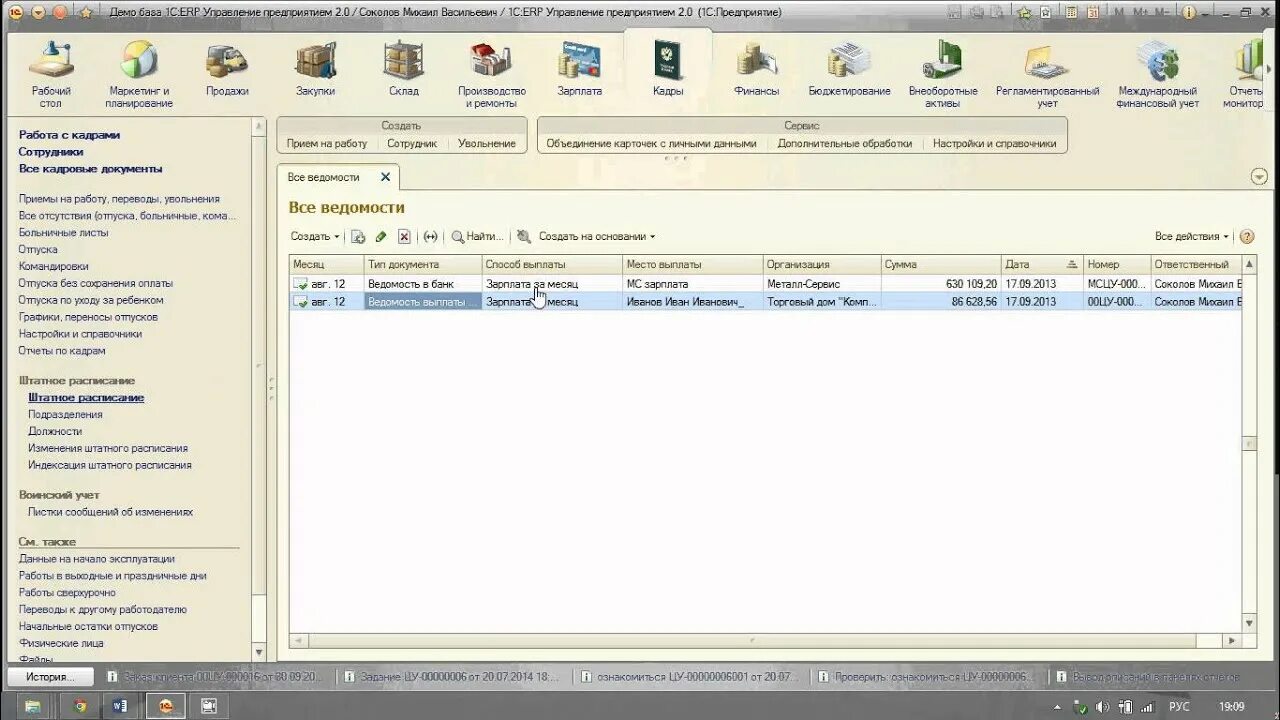Open Графики, переносы отпусков link
The image size is (1280, 720).
click(88, 317)
